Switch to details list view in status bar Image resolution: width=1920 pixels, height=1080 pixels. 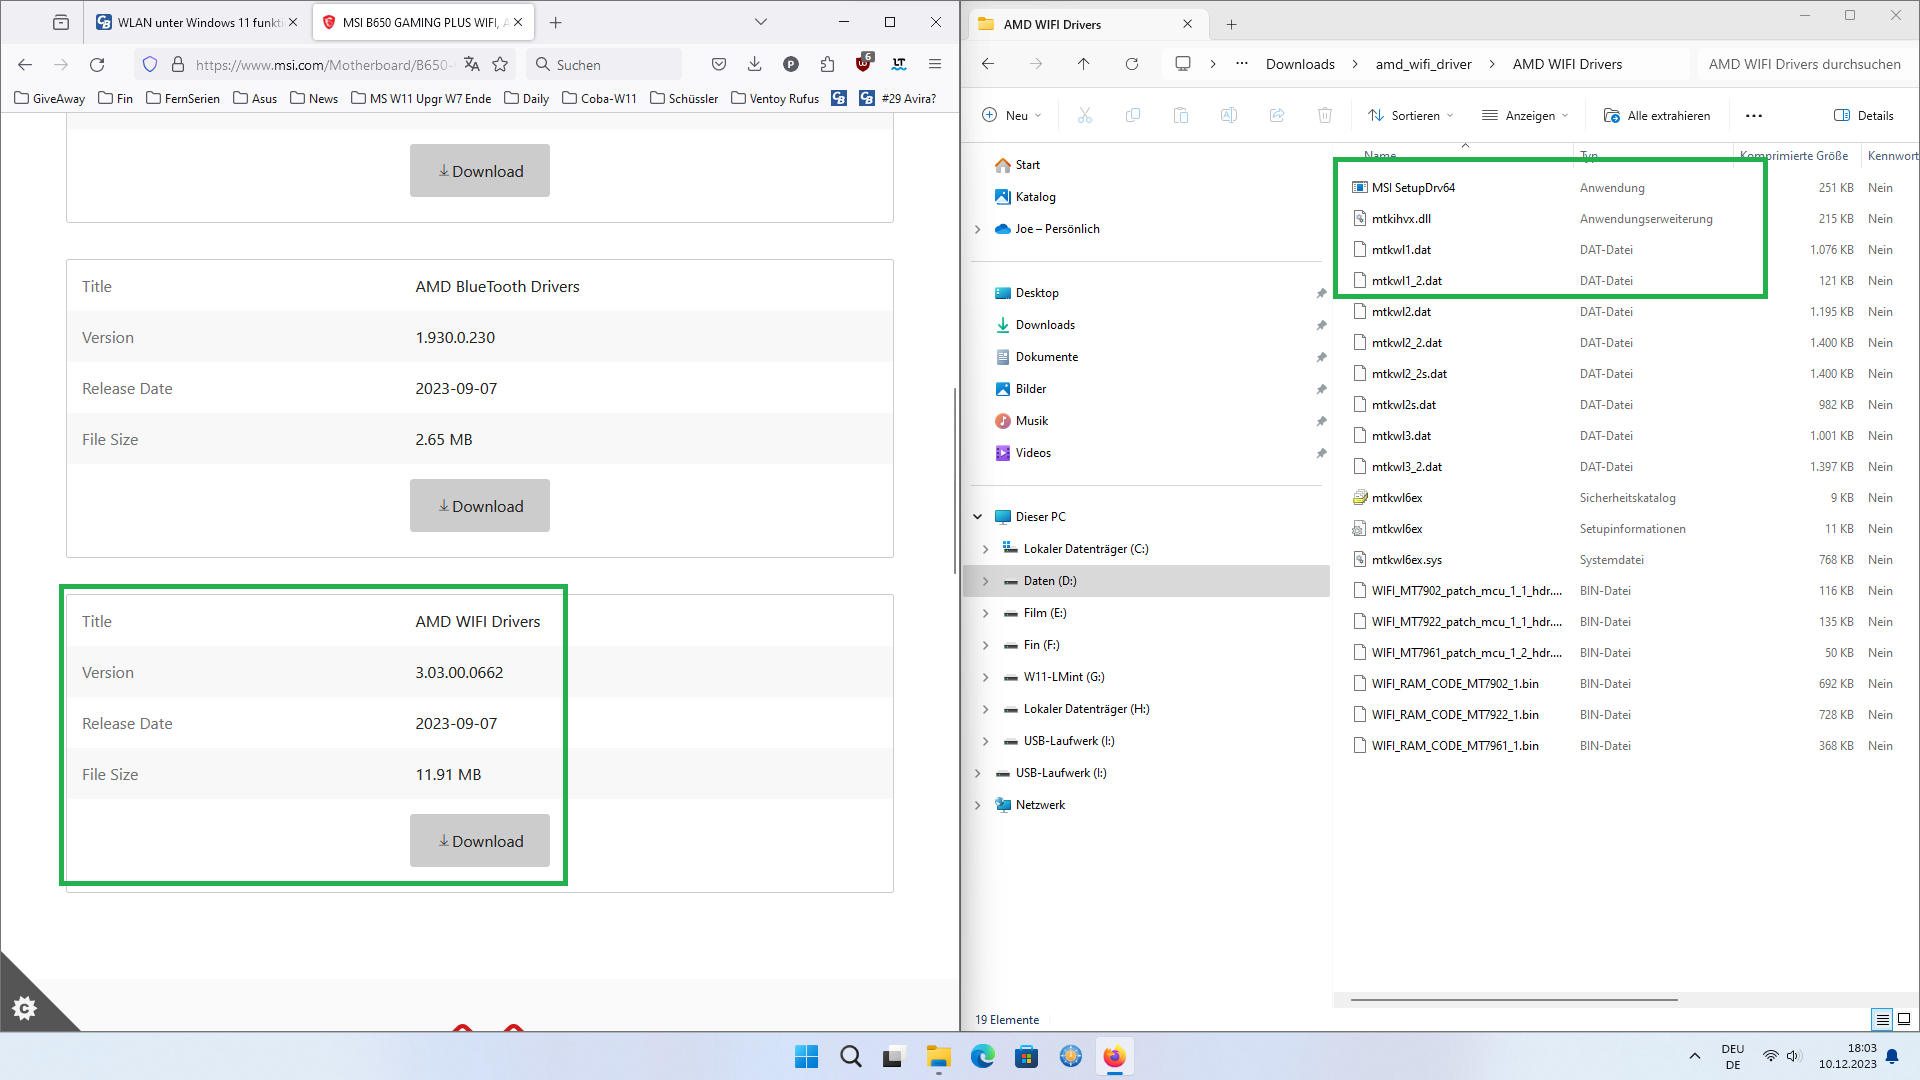pyautogui.click(x=1882, y=1019)
